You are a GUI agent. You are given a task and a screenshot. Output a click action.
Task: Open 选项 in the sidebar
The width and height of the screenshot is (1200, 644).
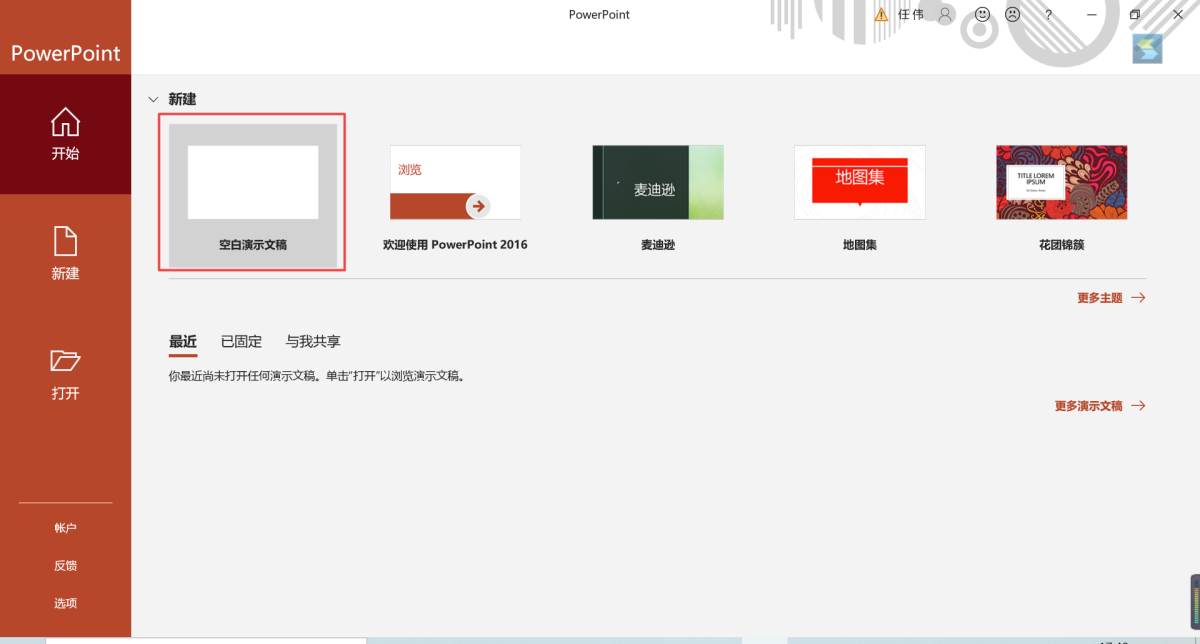point(65,603)
